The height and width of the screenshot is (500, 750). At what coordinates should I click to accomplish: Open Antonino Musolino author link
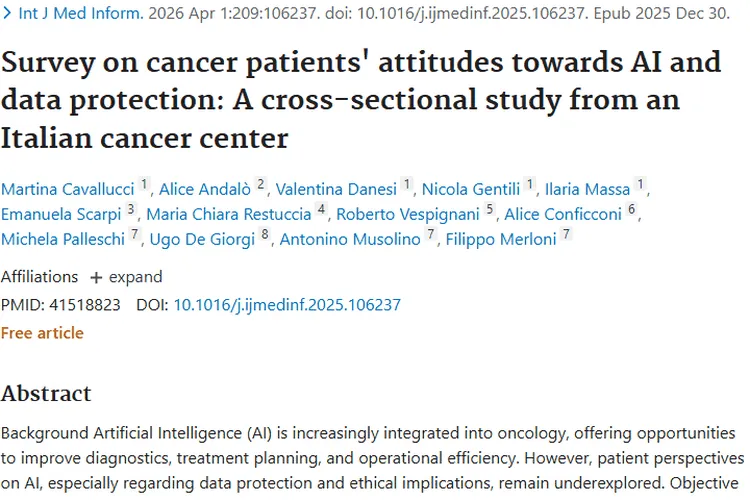351,239
